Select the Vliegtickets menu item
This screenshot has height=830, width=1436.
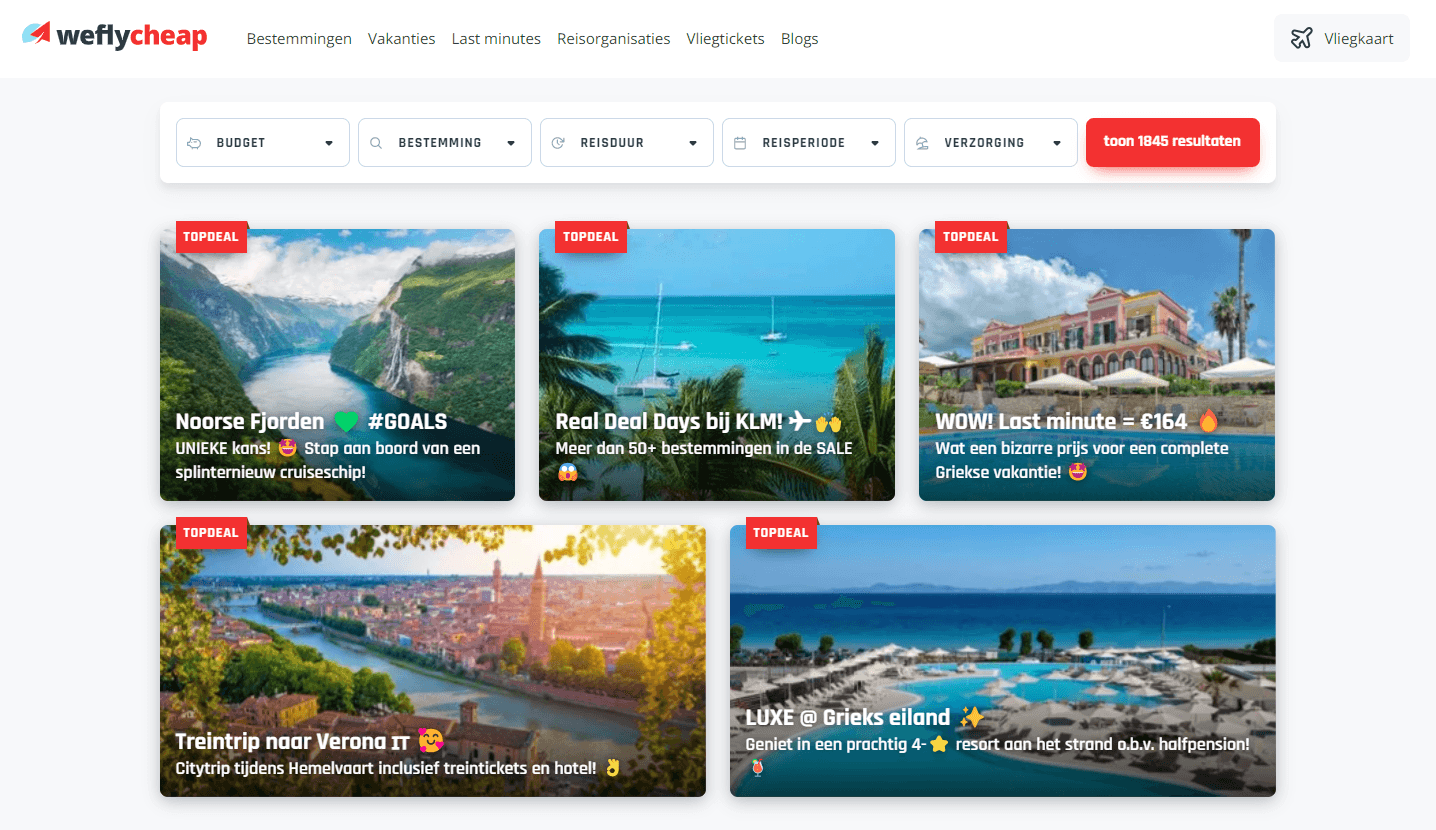[725, 39]
